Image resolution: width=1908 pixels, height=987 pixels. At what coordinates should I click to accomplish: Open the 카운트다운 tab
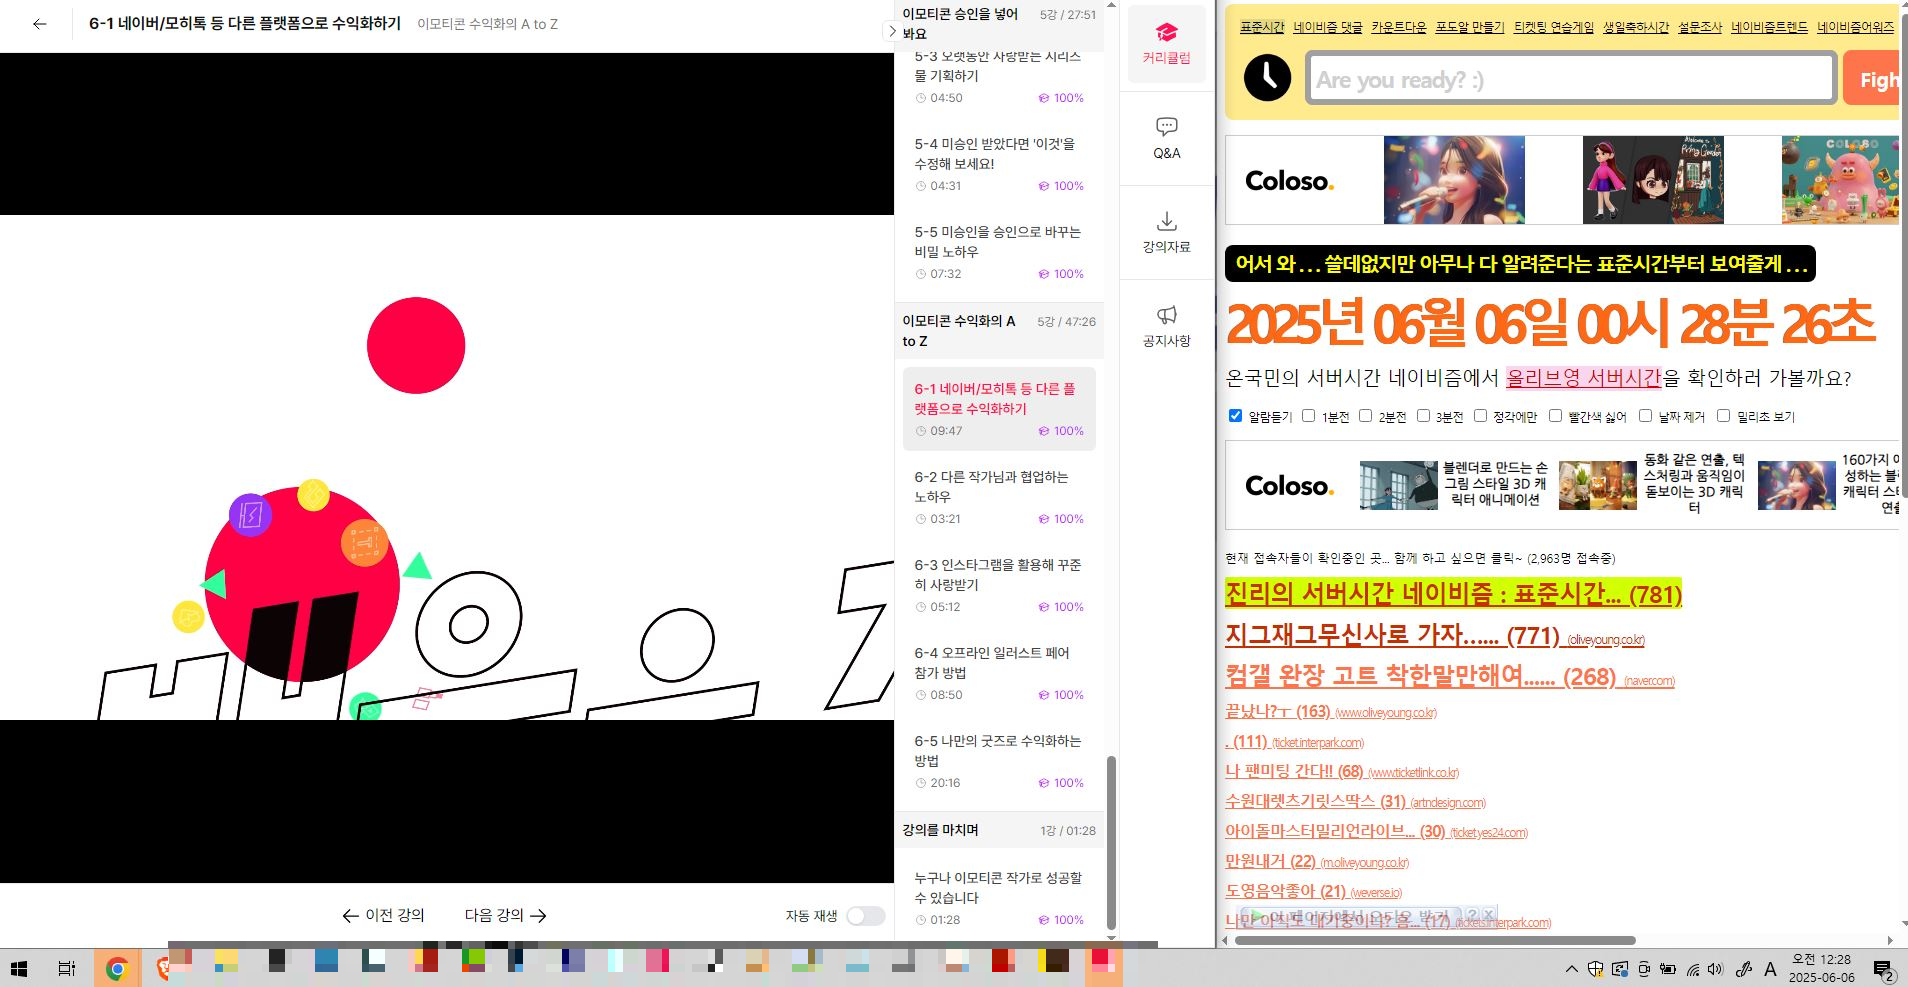pos(1399,27)
